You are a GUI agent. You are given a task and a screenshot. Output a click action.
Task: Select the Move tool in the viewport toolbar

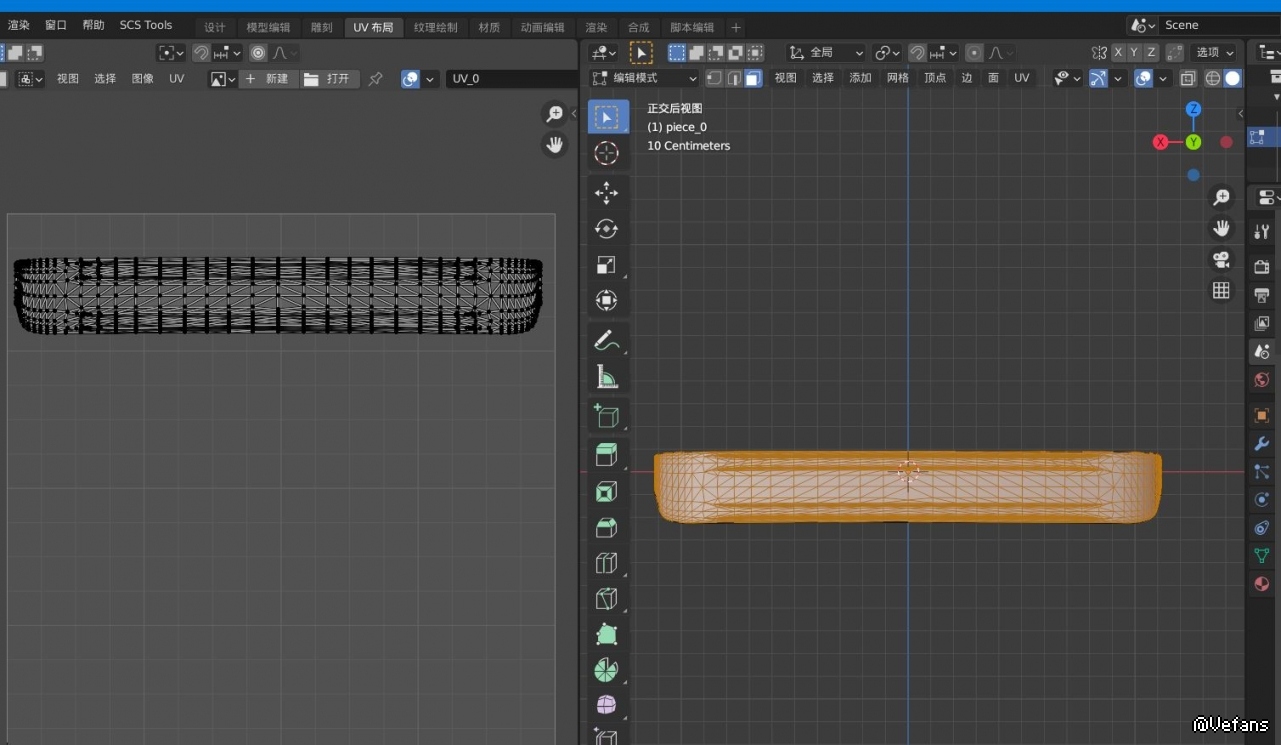(x=606, y=193)
